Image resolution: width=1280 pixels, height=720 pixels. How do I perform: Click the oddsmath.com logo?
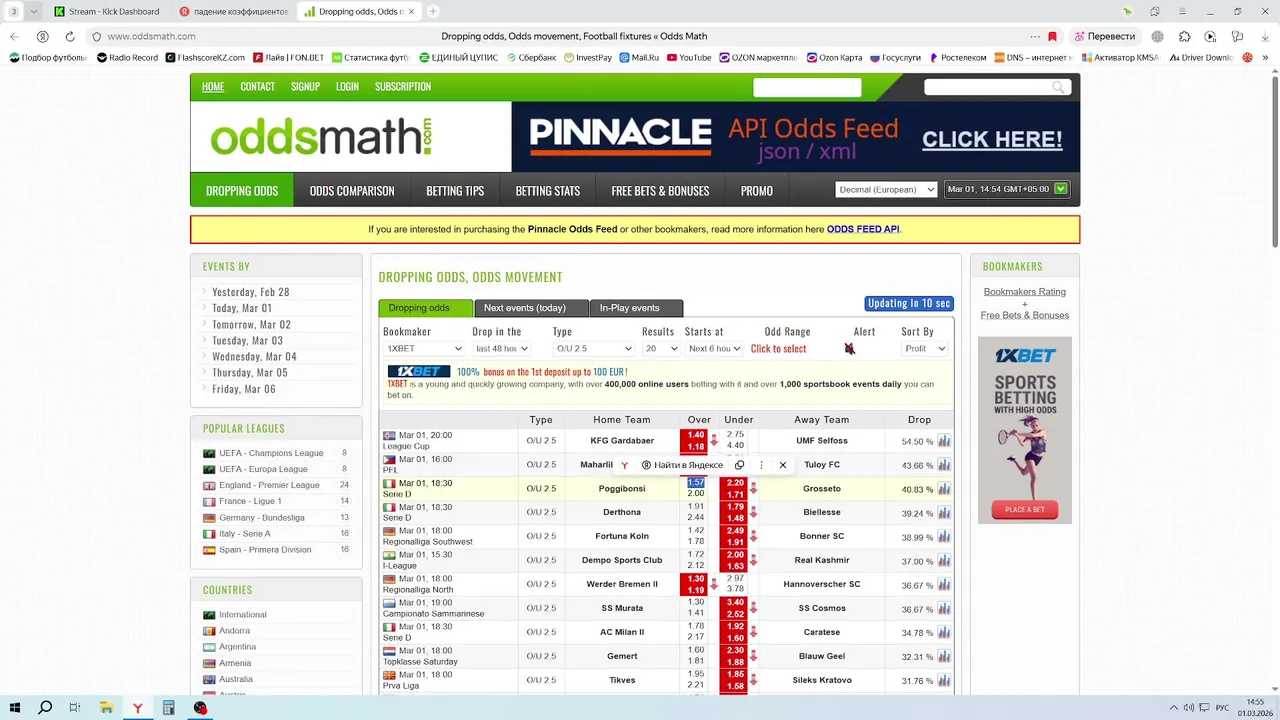point(321,137)
